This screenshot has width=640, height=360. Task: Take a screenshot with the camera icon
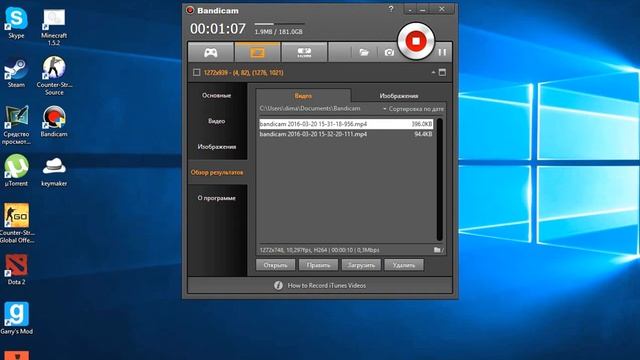pos(389,52)
